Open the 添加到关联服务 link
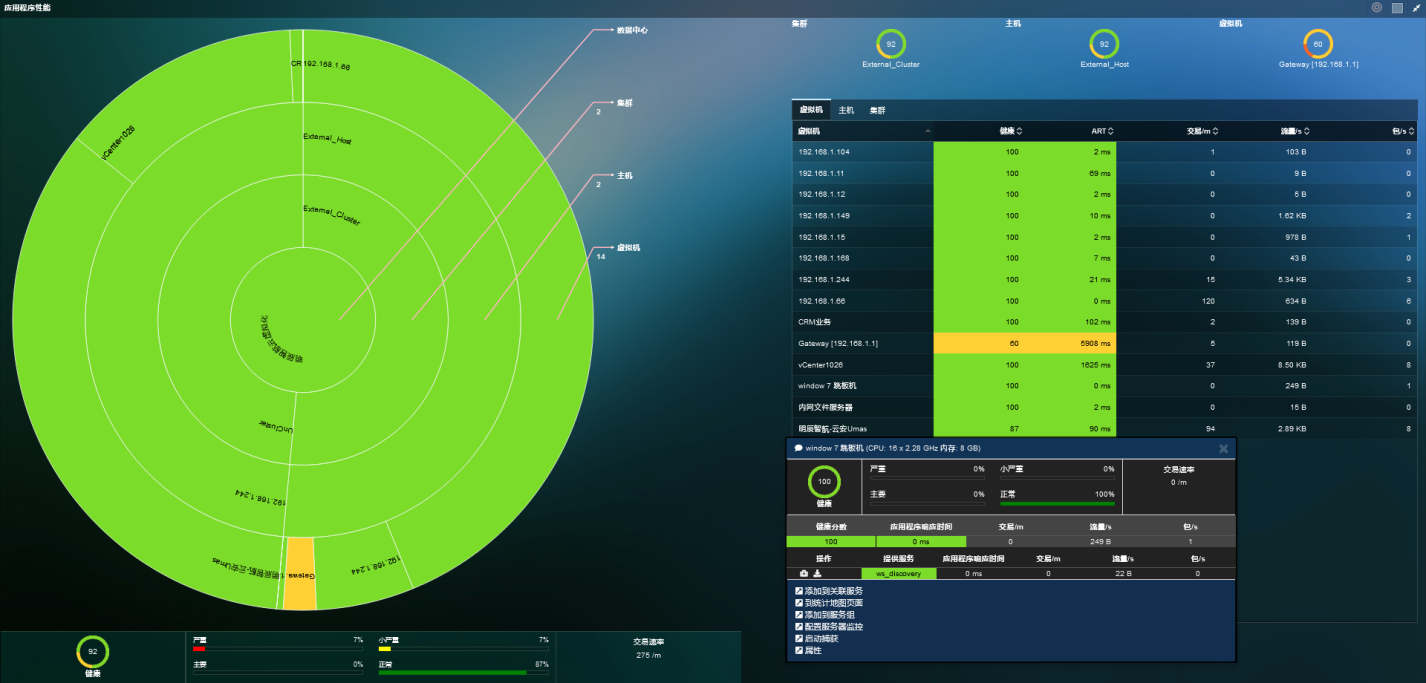 click(x=834, y=591)
